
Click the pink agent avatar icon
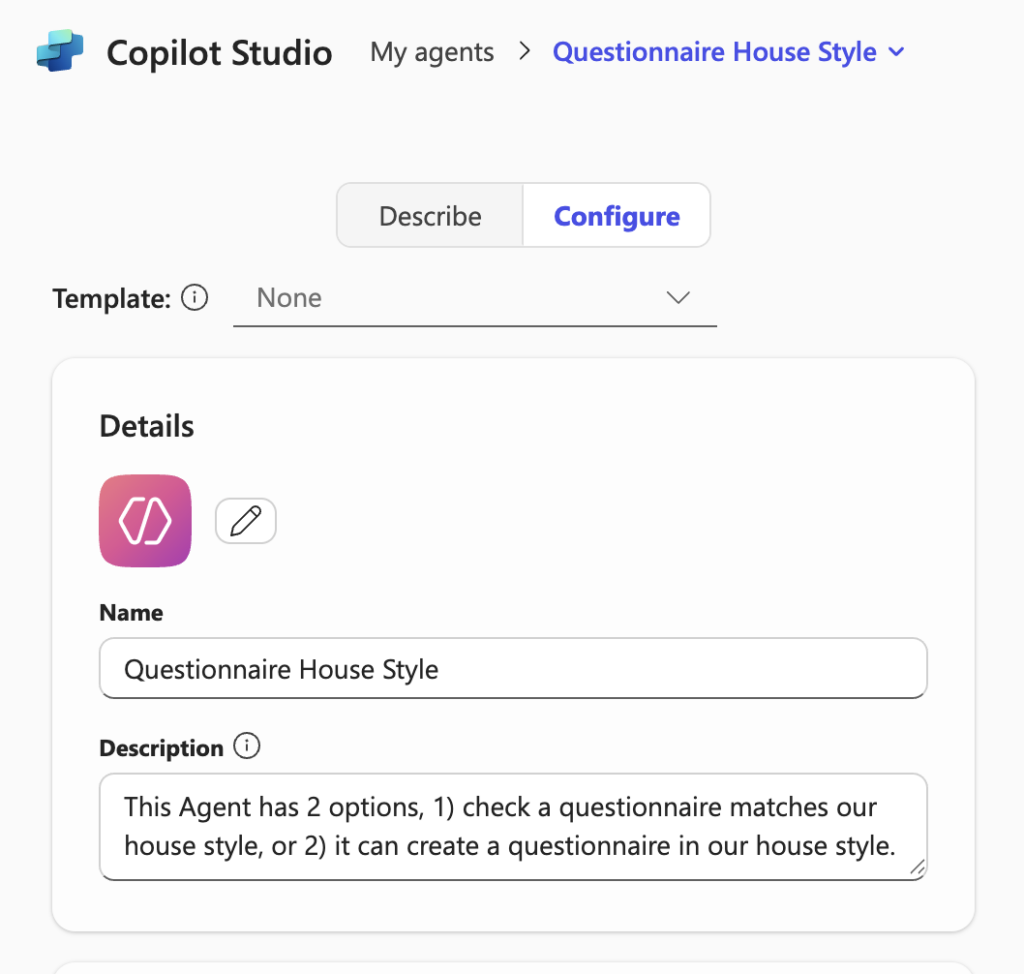pos(145,521)
